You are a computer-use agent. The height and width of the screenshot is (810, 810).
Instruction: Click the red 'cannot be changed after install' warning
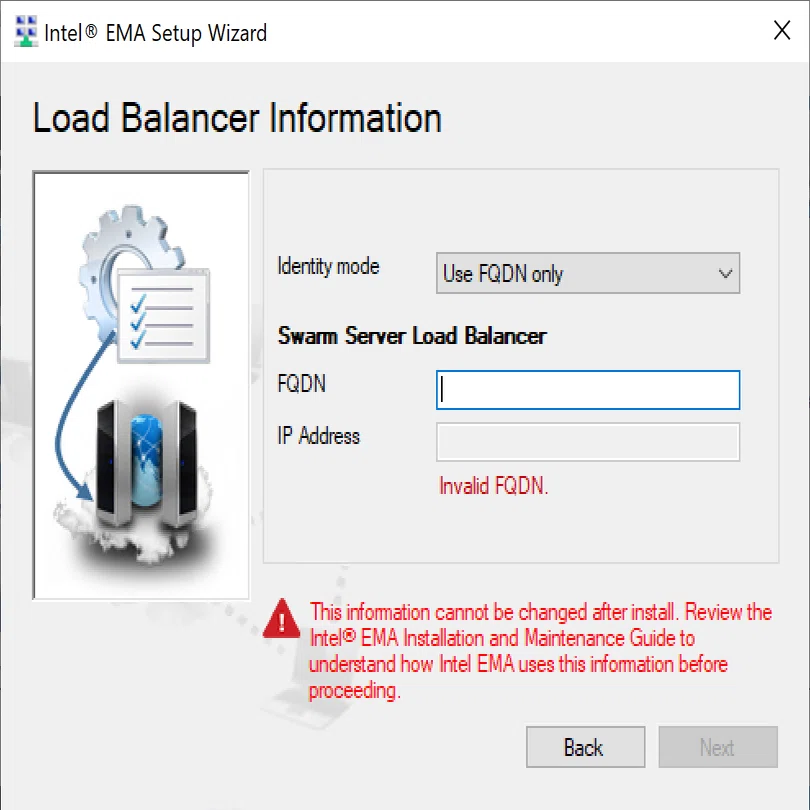pos(540,651)
